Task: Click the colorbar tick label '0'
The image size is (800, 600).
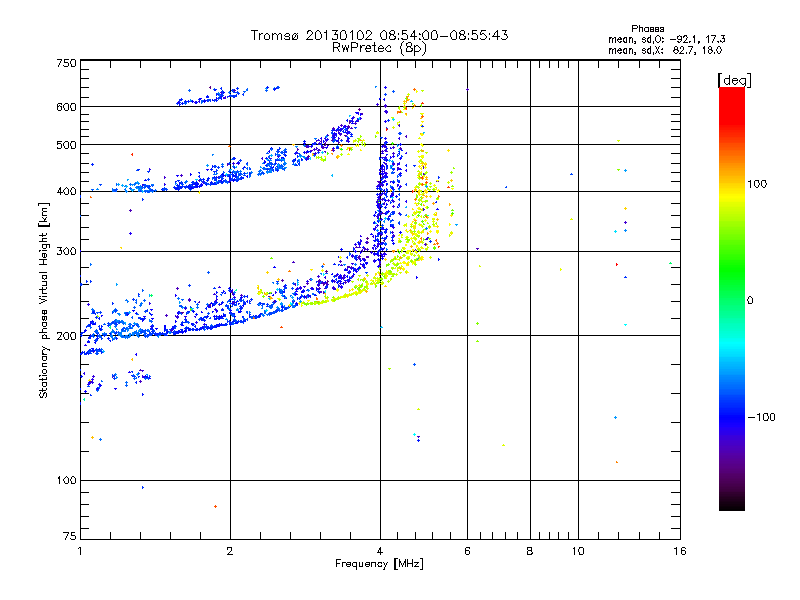Action: coord(750,301)
